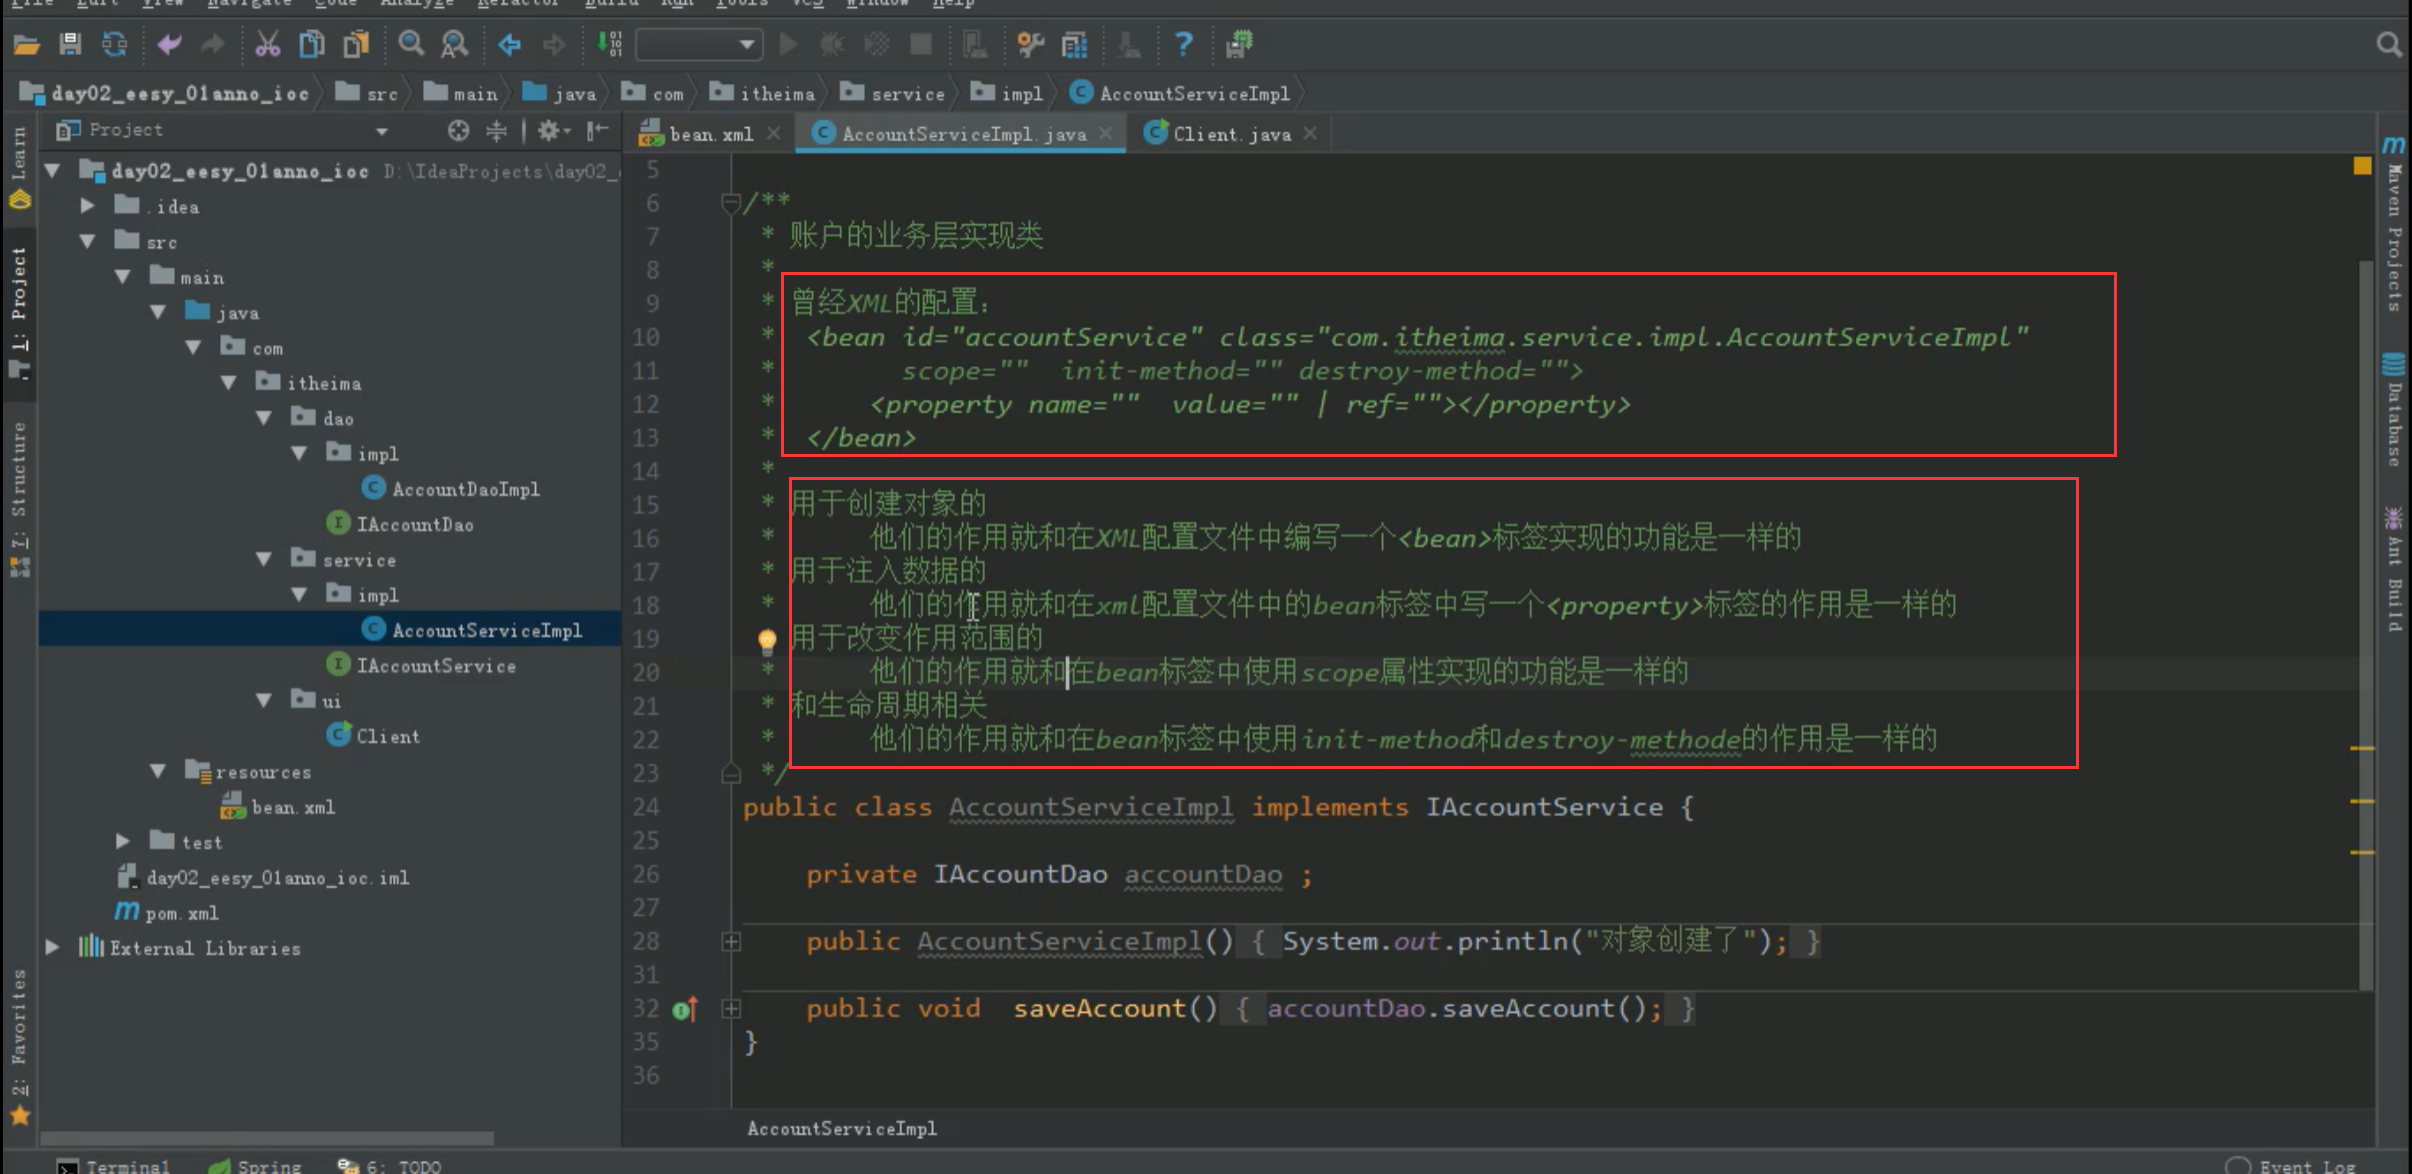Toggle the Terminal tool window

click(x=114, y=1165)
